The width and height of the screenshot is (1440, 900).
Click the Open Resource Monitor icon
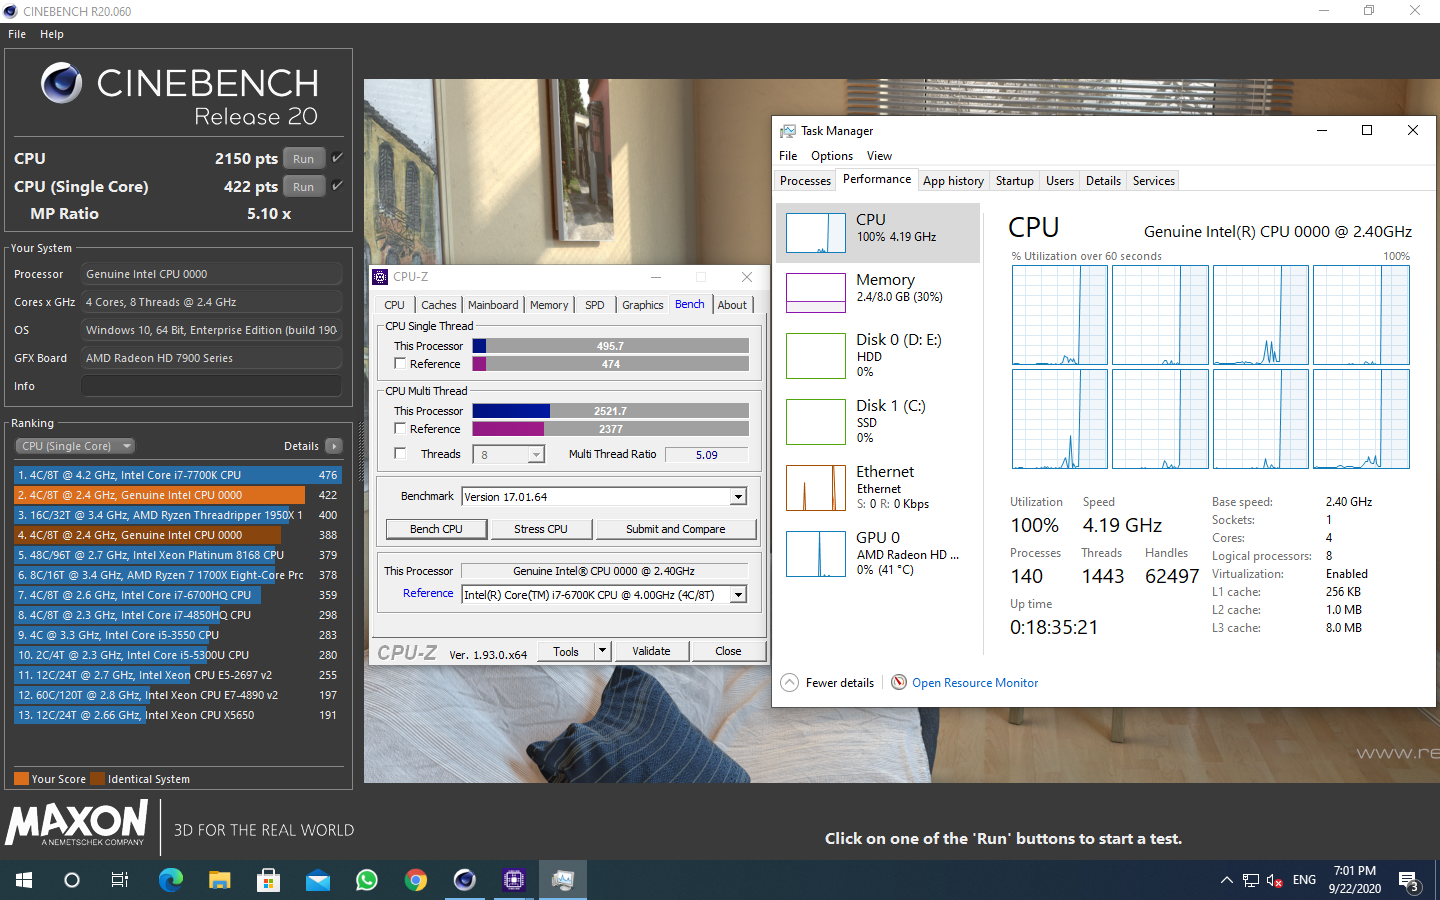(898, 683)
